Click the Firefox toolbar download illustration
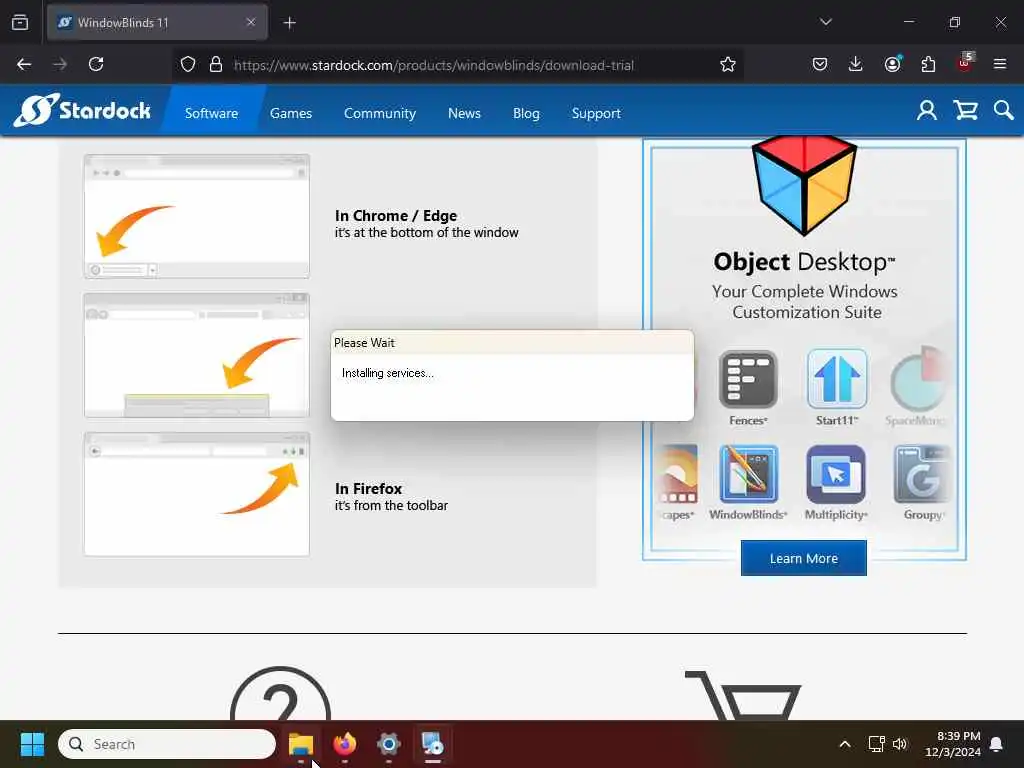 pos(197,494)
